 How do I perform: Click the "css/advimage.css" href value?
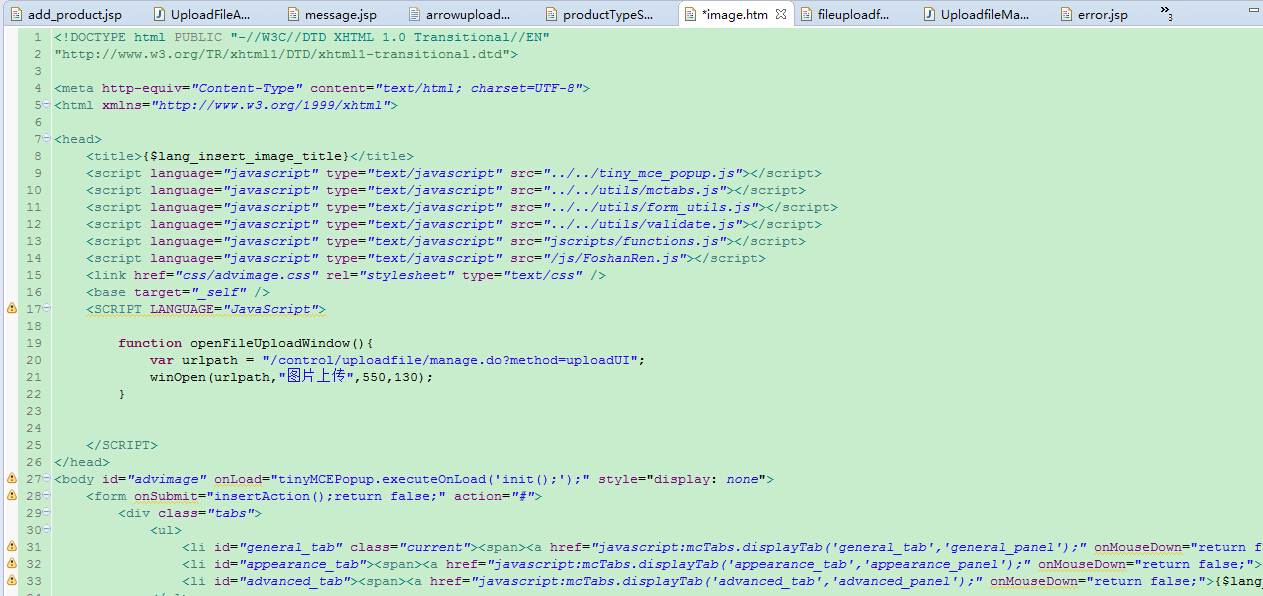point(246,275)
